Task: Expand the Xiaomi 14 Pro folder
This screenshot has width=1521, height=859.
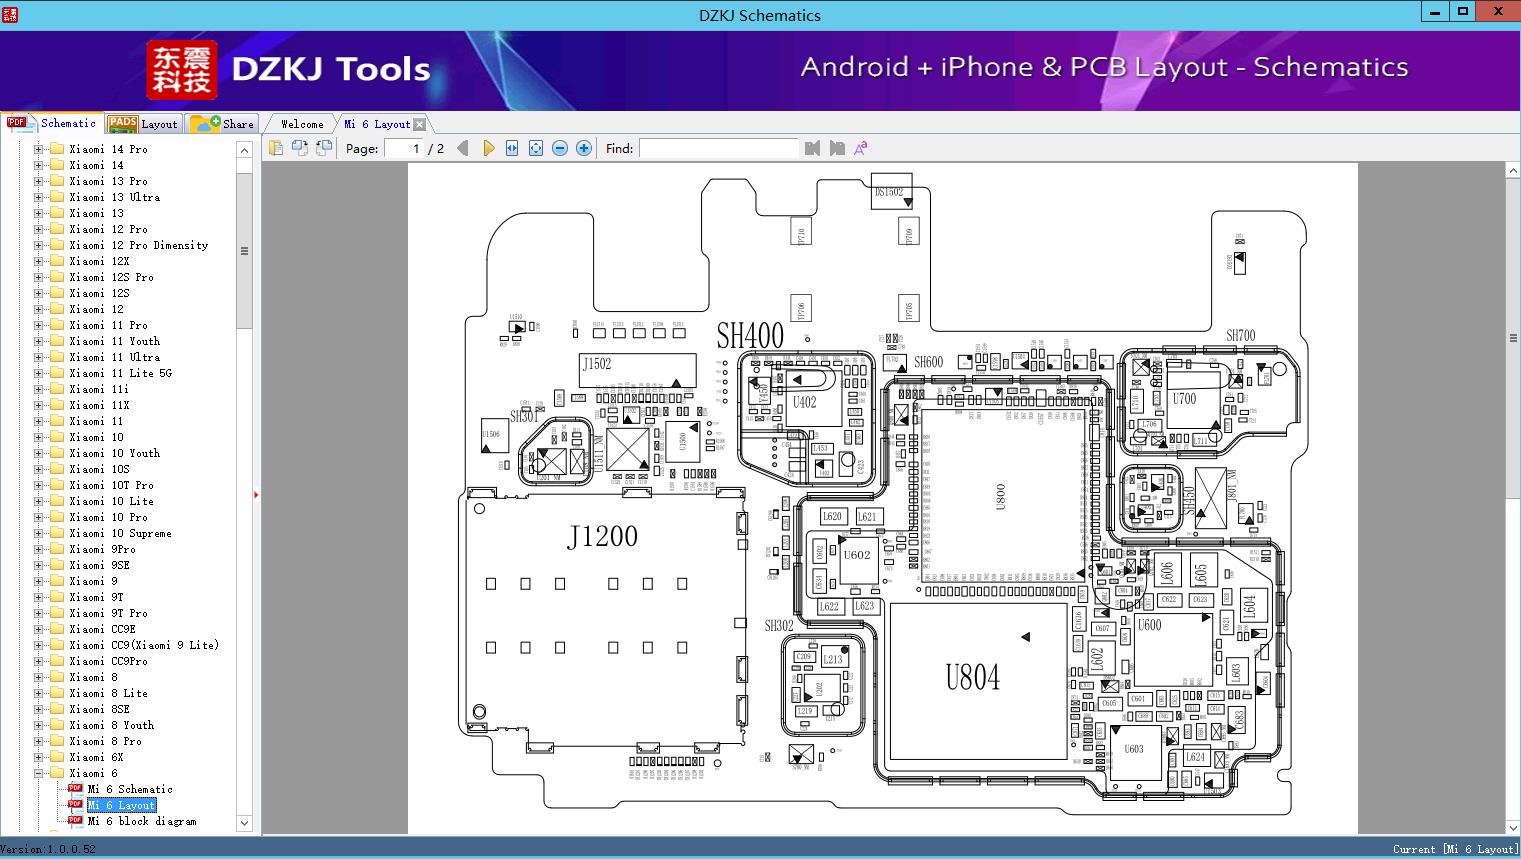Action: tap(38, 149)
